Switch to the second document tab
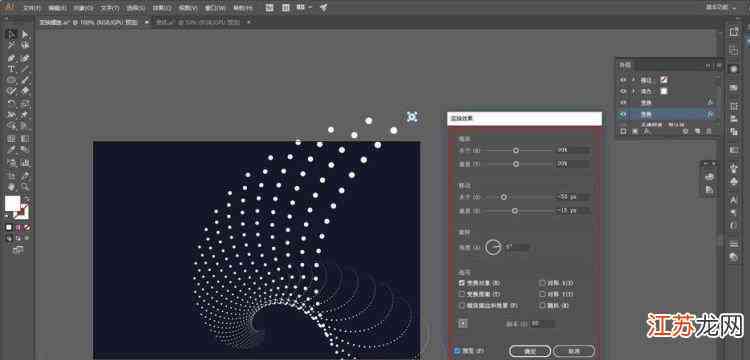 pos(200,22)
